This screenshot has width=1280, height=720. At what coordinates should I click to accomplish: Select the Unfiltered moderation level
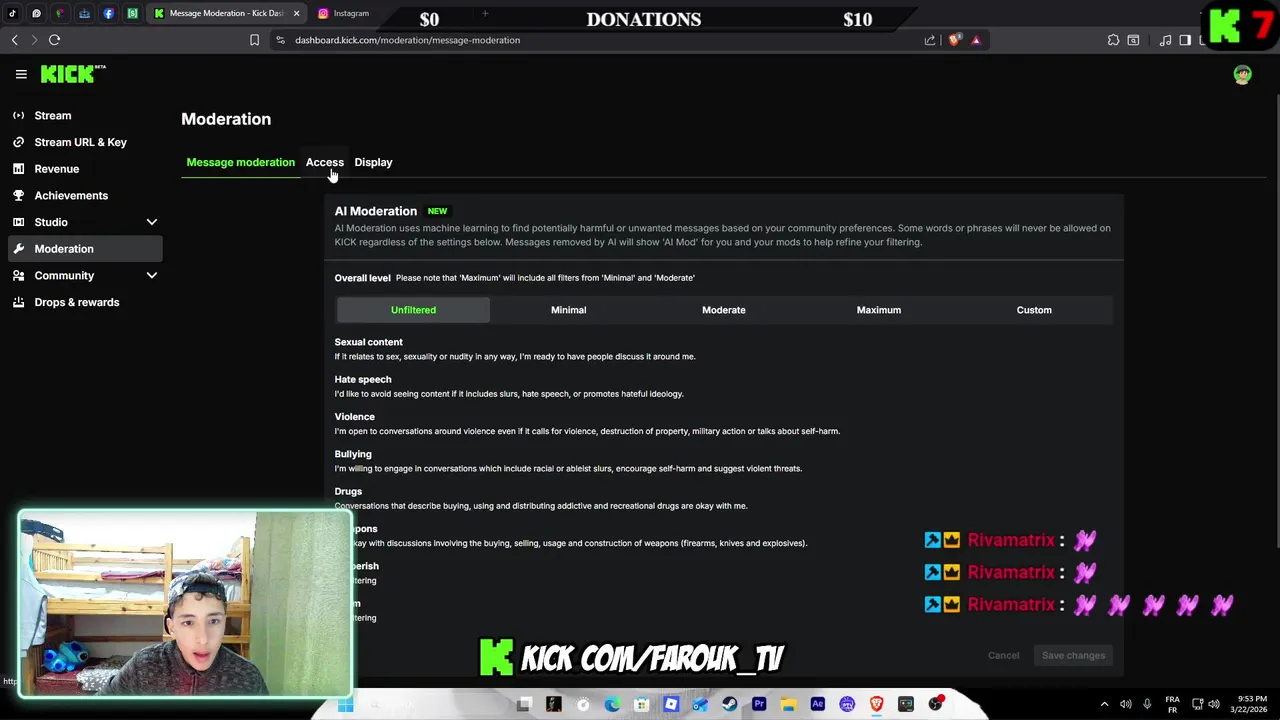click(413, 310)
